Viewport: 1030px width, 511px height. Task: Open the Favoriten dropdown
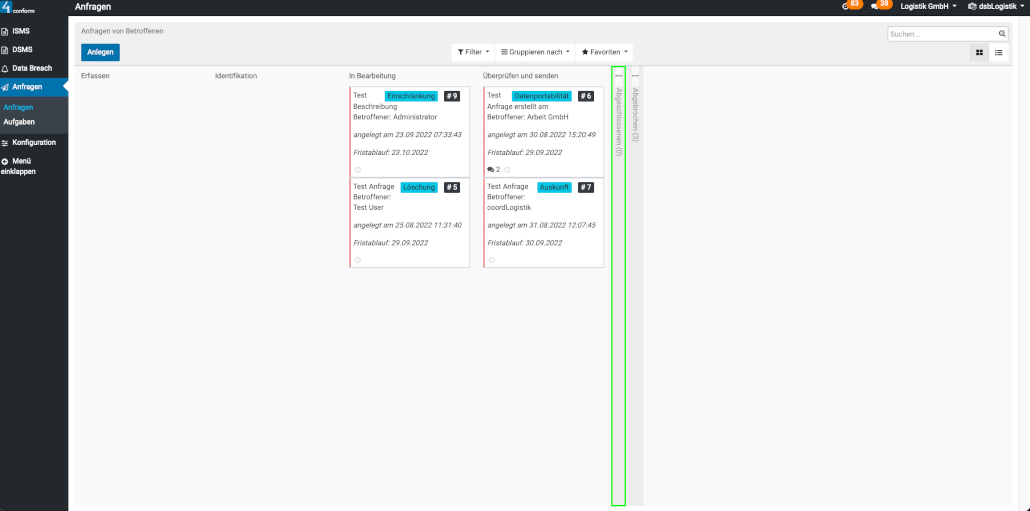605,52
